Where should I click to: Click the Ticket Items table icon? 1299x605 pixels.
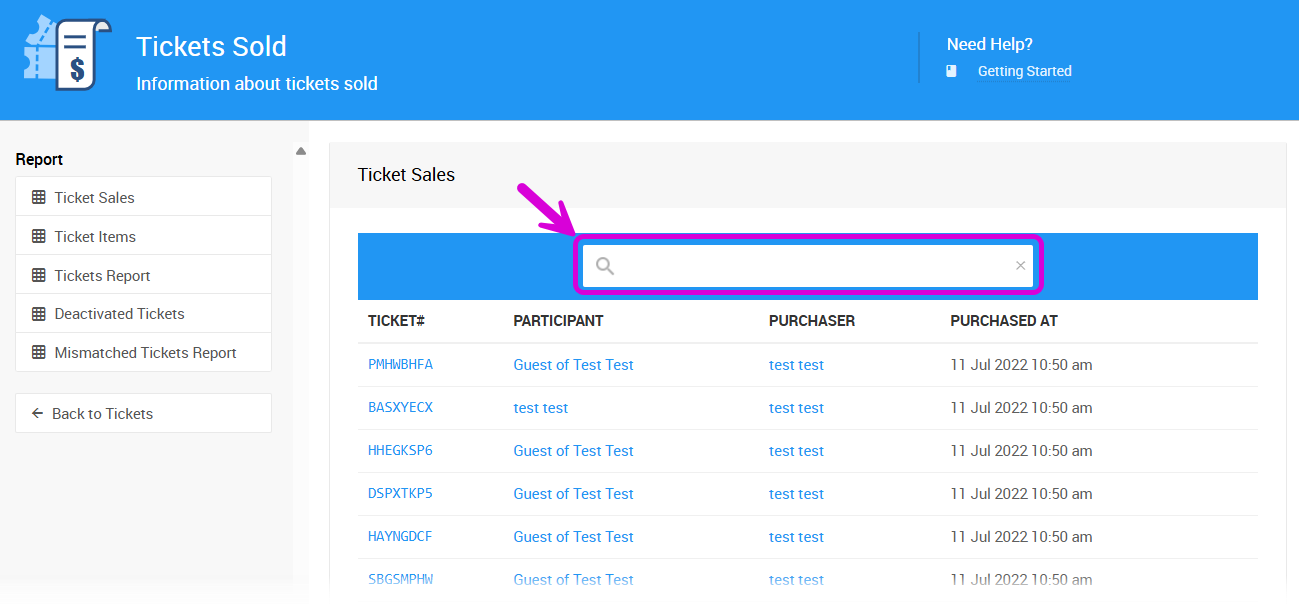(39, 237)
